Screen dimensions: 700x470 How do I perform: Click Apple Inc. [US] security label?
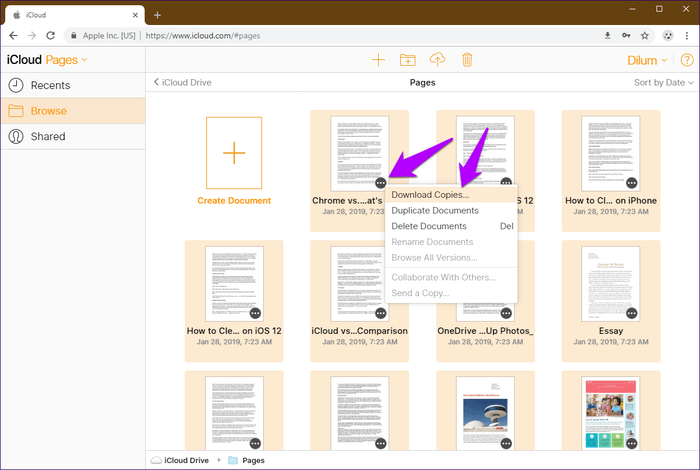coord(109,36)
